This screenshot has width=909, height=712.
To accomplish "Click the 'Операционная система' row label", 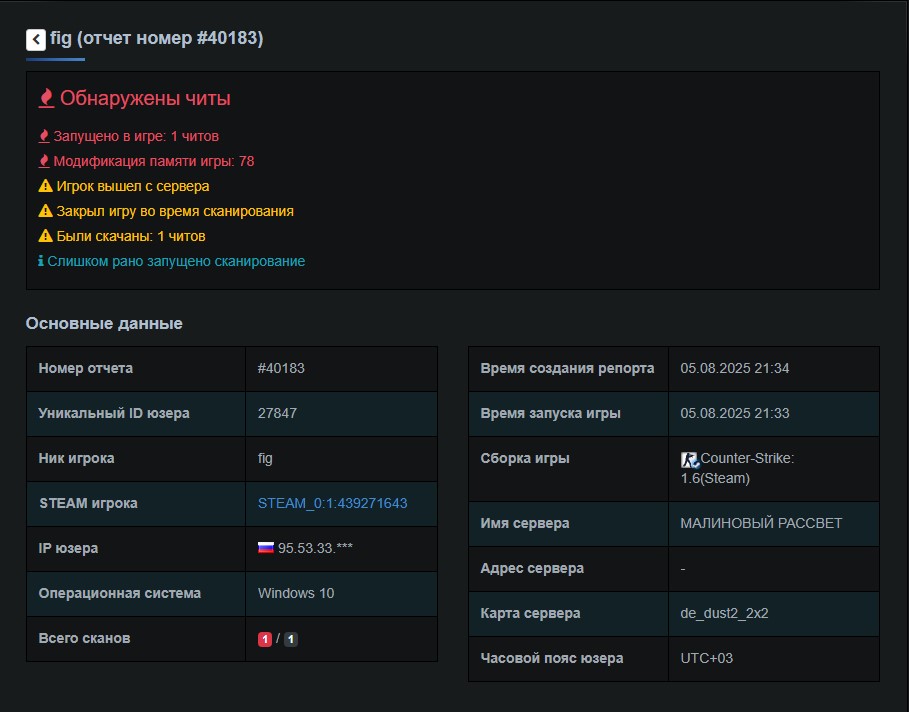I will 120,593.
